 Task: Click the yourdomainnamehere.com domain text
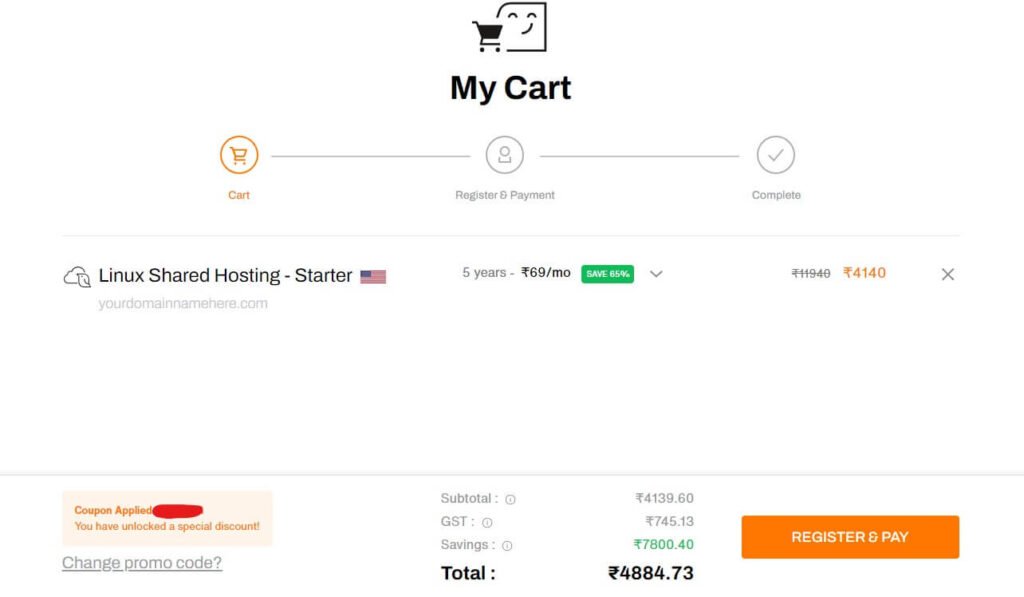(x=183, y=303)
